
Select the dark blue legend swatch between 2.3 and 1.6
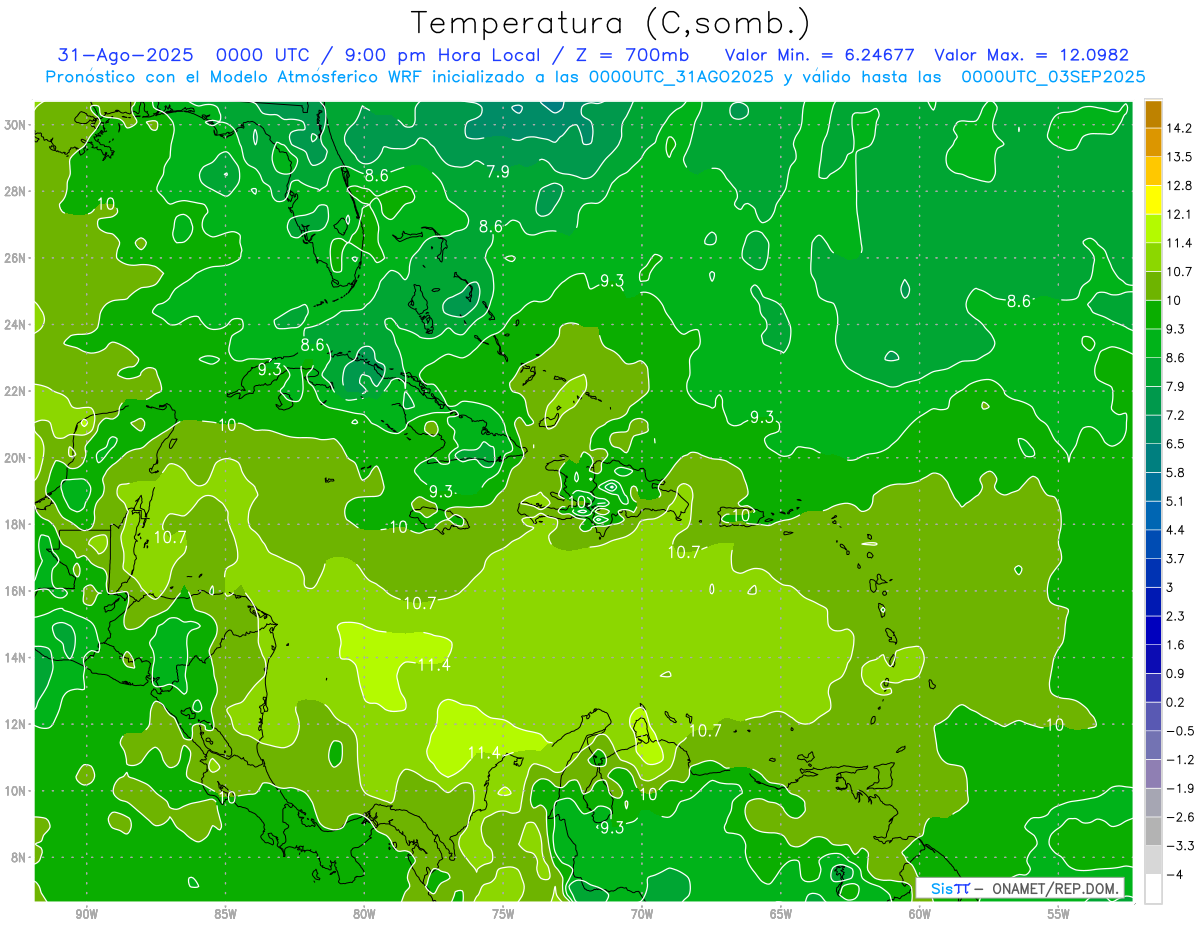[1153, 630]
